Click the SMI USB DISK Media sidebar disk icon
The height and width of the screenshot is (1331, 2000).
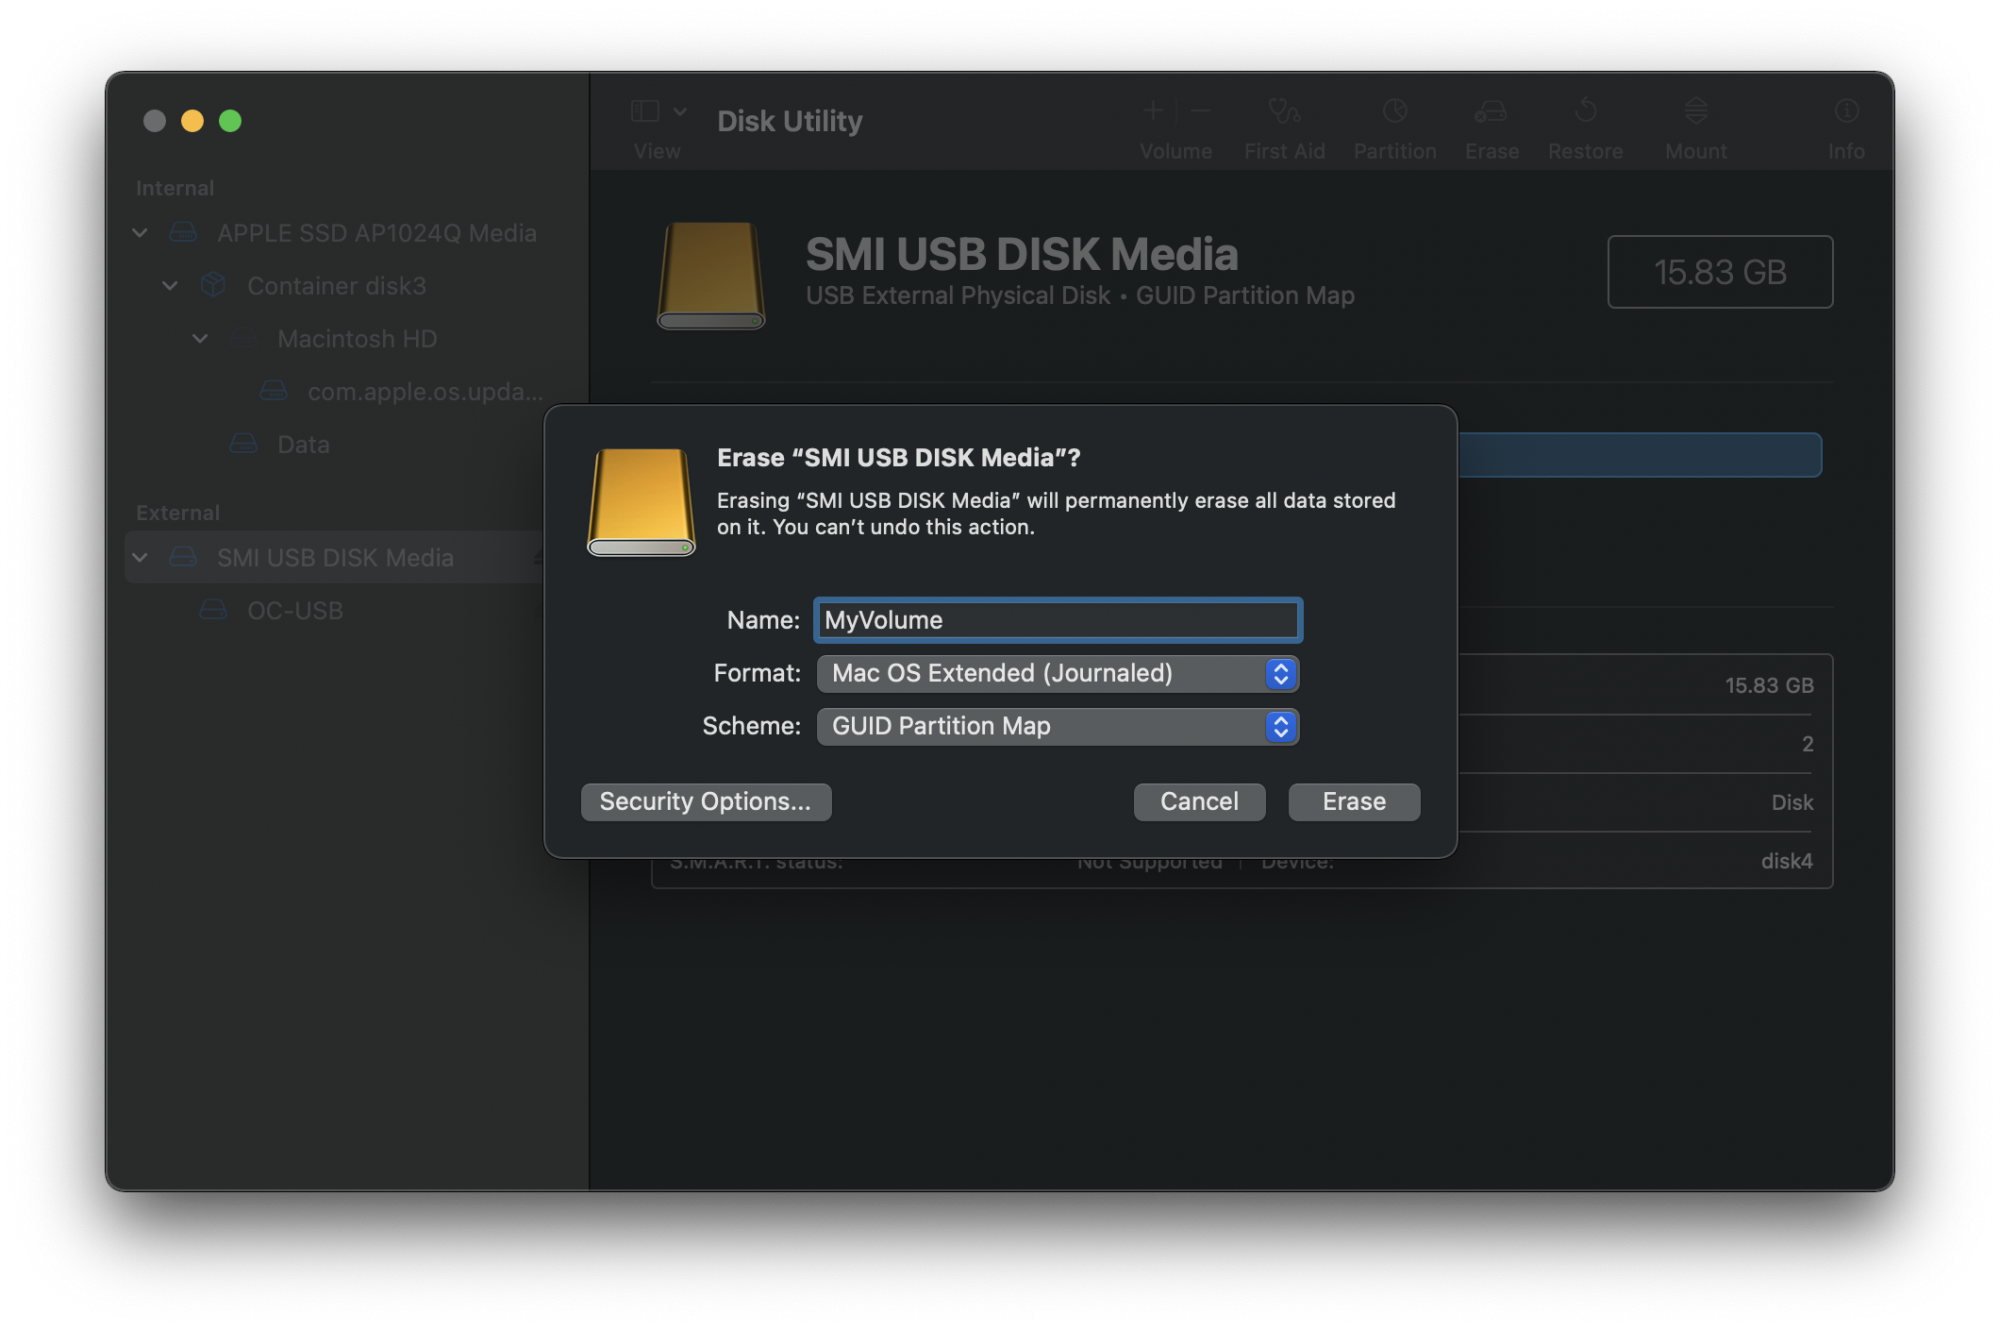tap(183, 557)
